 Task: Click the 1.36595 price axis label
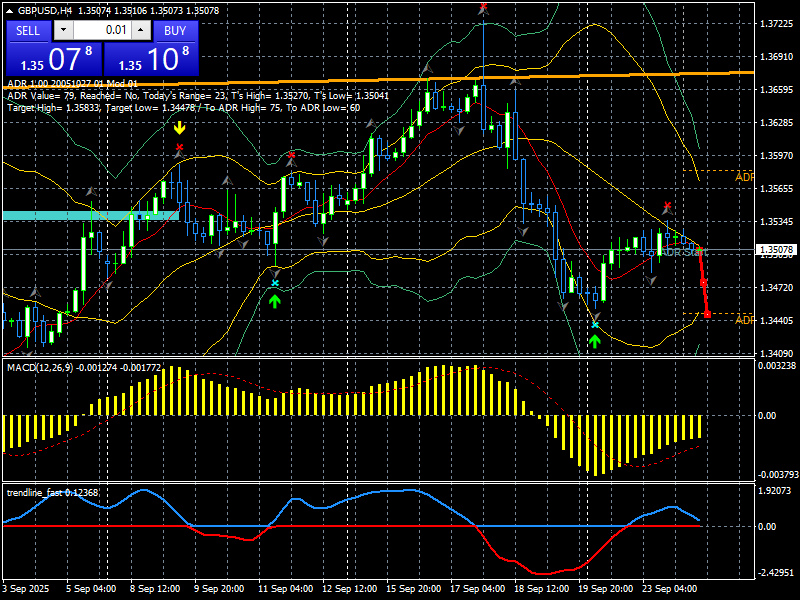(x=777, y=90)
